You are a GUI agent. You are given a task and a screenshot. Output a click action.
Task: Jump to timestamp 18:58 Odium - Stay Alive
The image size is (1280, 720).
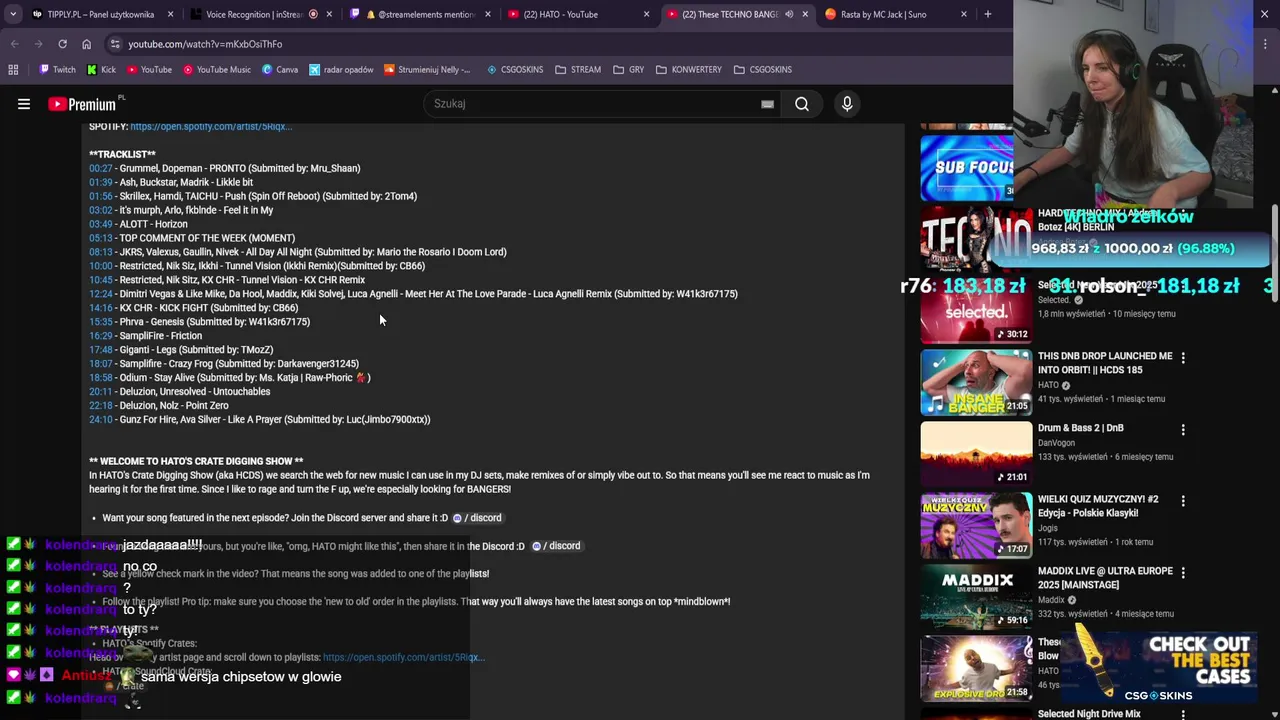pyautogui.click(x=100, y=378)
